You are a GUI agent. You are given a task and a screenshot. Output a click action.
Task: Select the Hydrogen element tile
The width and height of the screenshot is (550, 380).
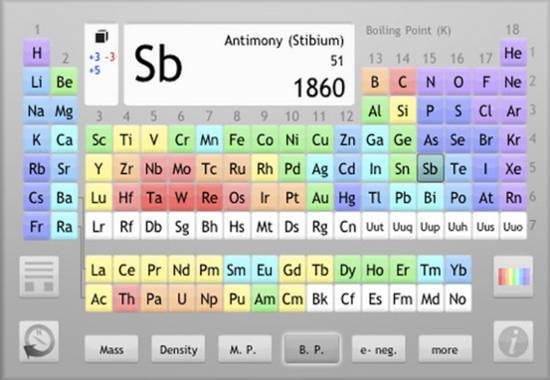pos(36,53)
